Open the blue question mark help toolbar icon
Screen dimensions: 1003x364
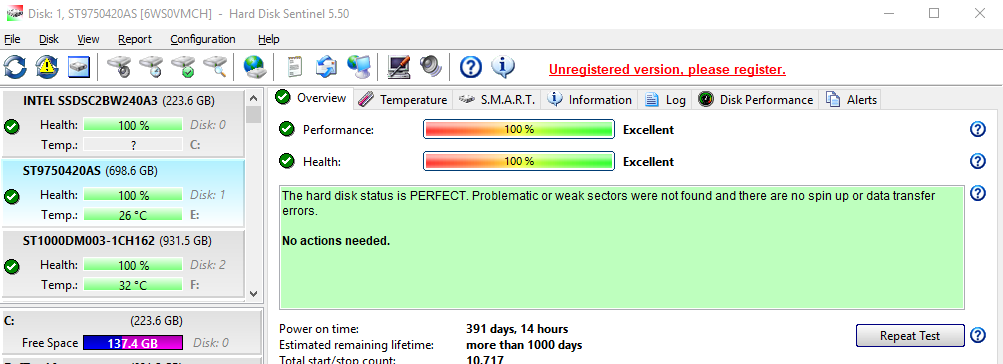470,67
